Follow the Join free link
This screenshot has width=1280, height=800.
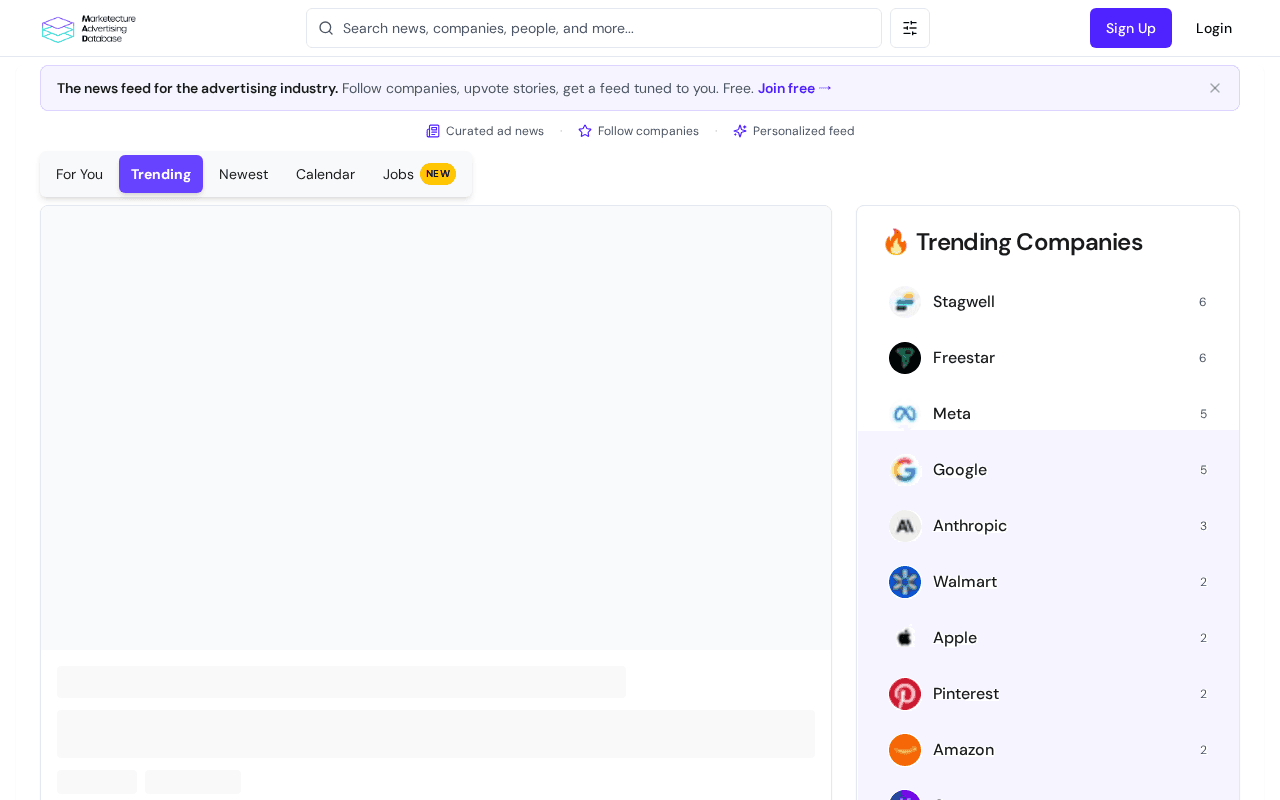(795, 88)
